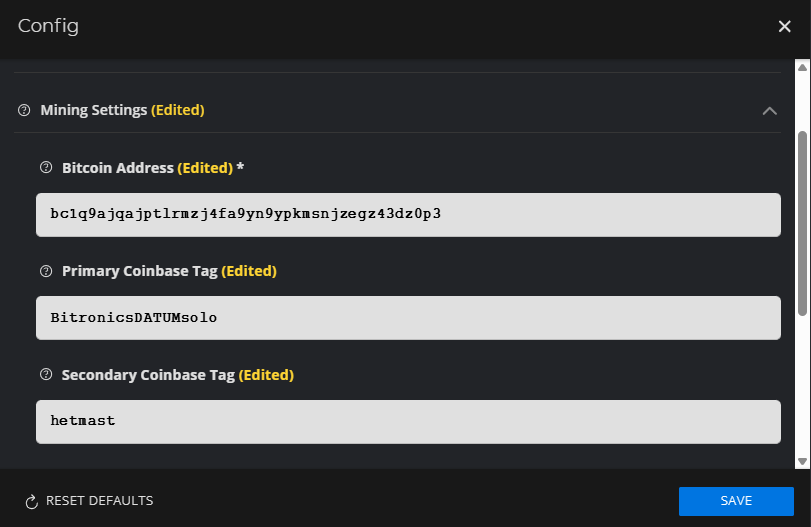Click into the Primary Coinbase Tag field
Screen dimensions: 811x527
(408, 318)
